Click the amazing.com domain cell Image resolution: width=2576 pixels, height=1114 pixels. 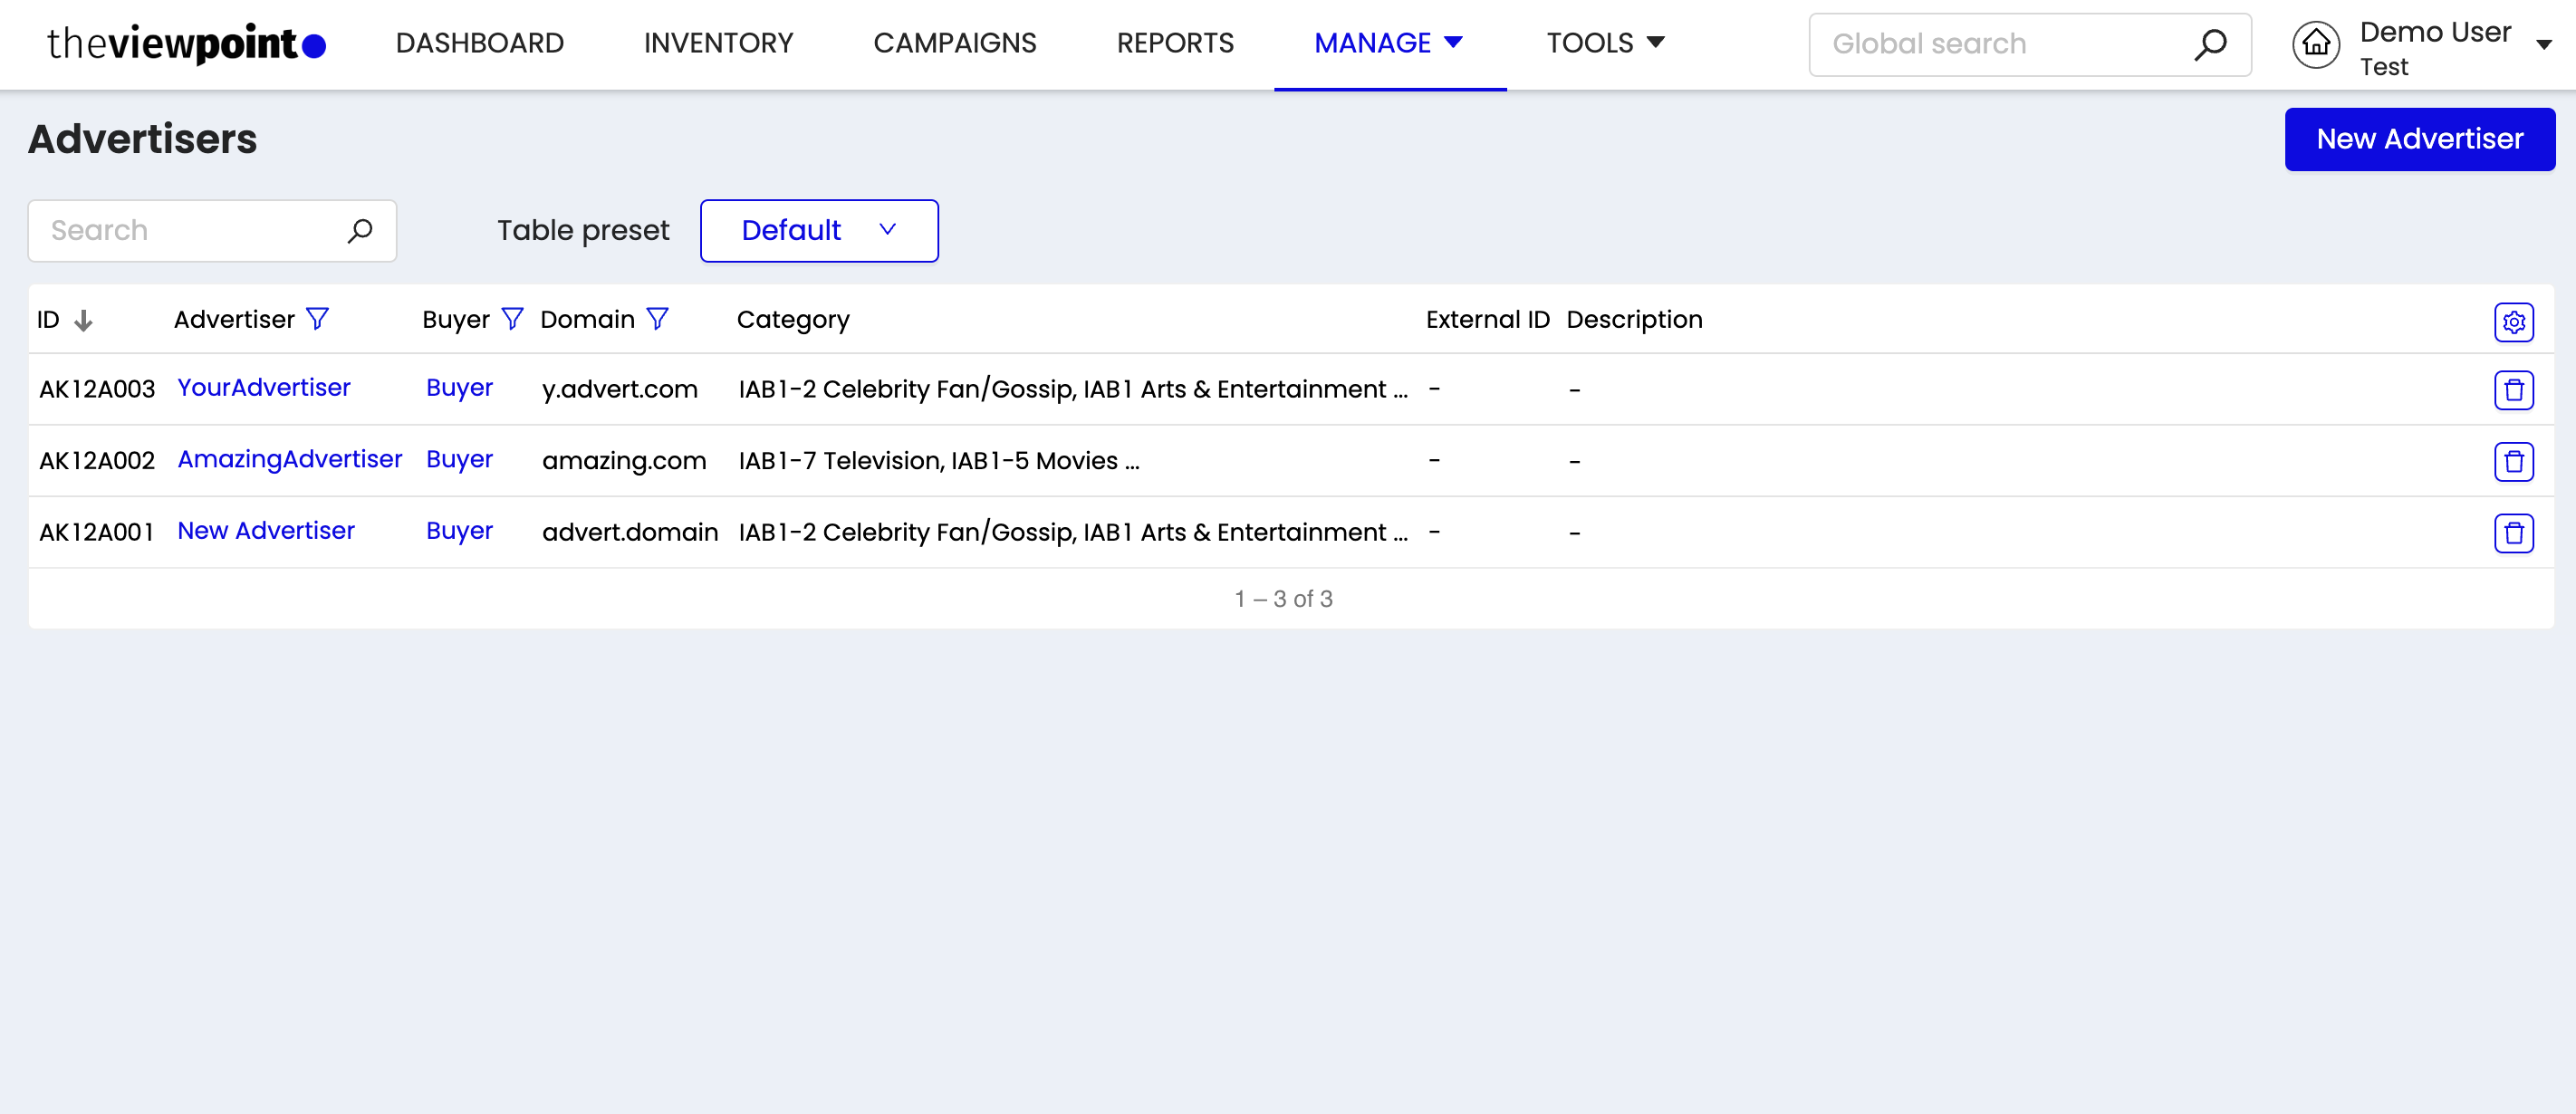[x=624, y=461]
